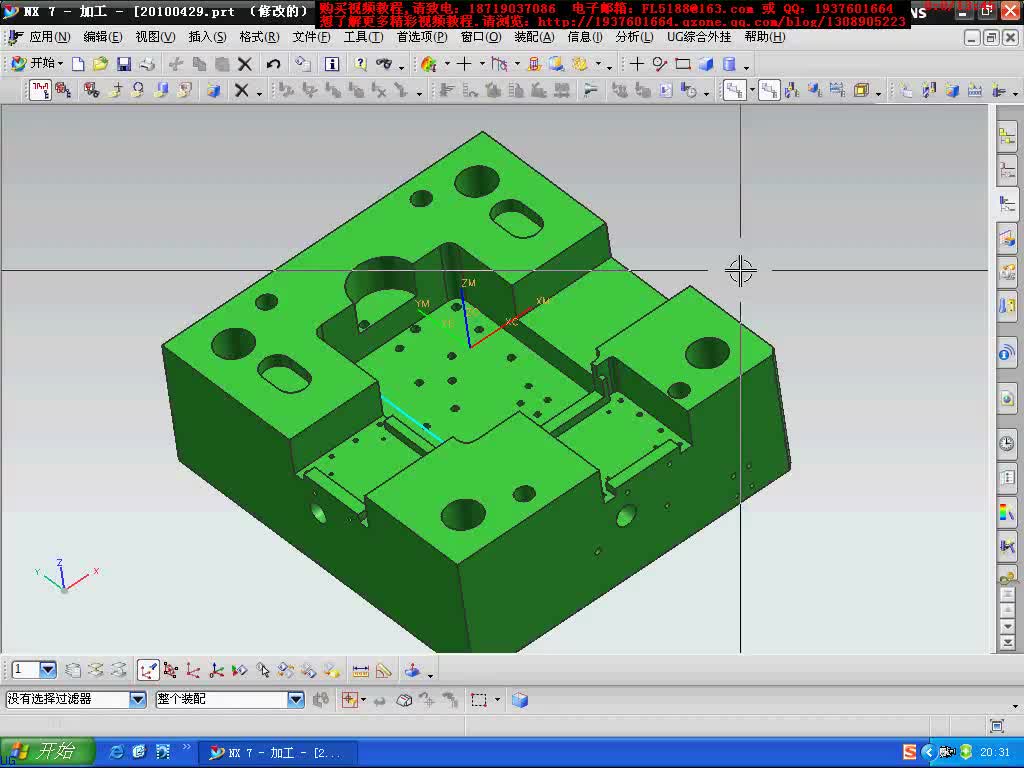Open the 视图(V) menu

[155, 37]
